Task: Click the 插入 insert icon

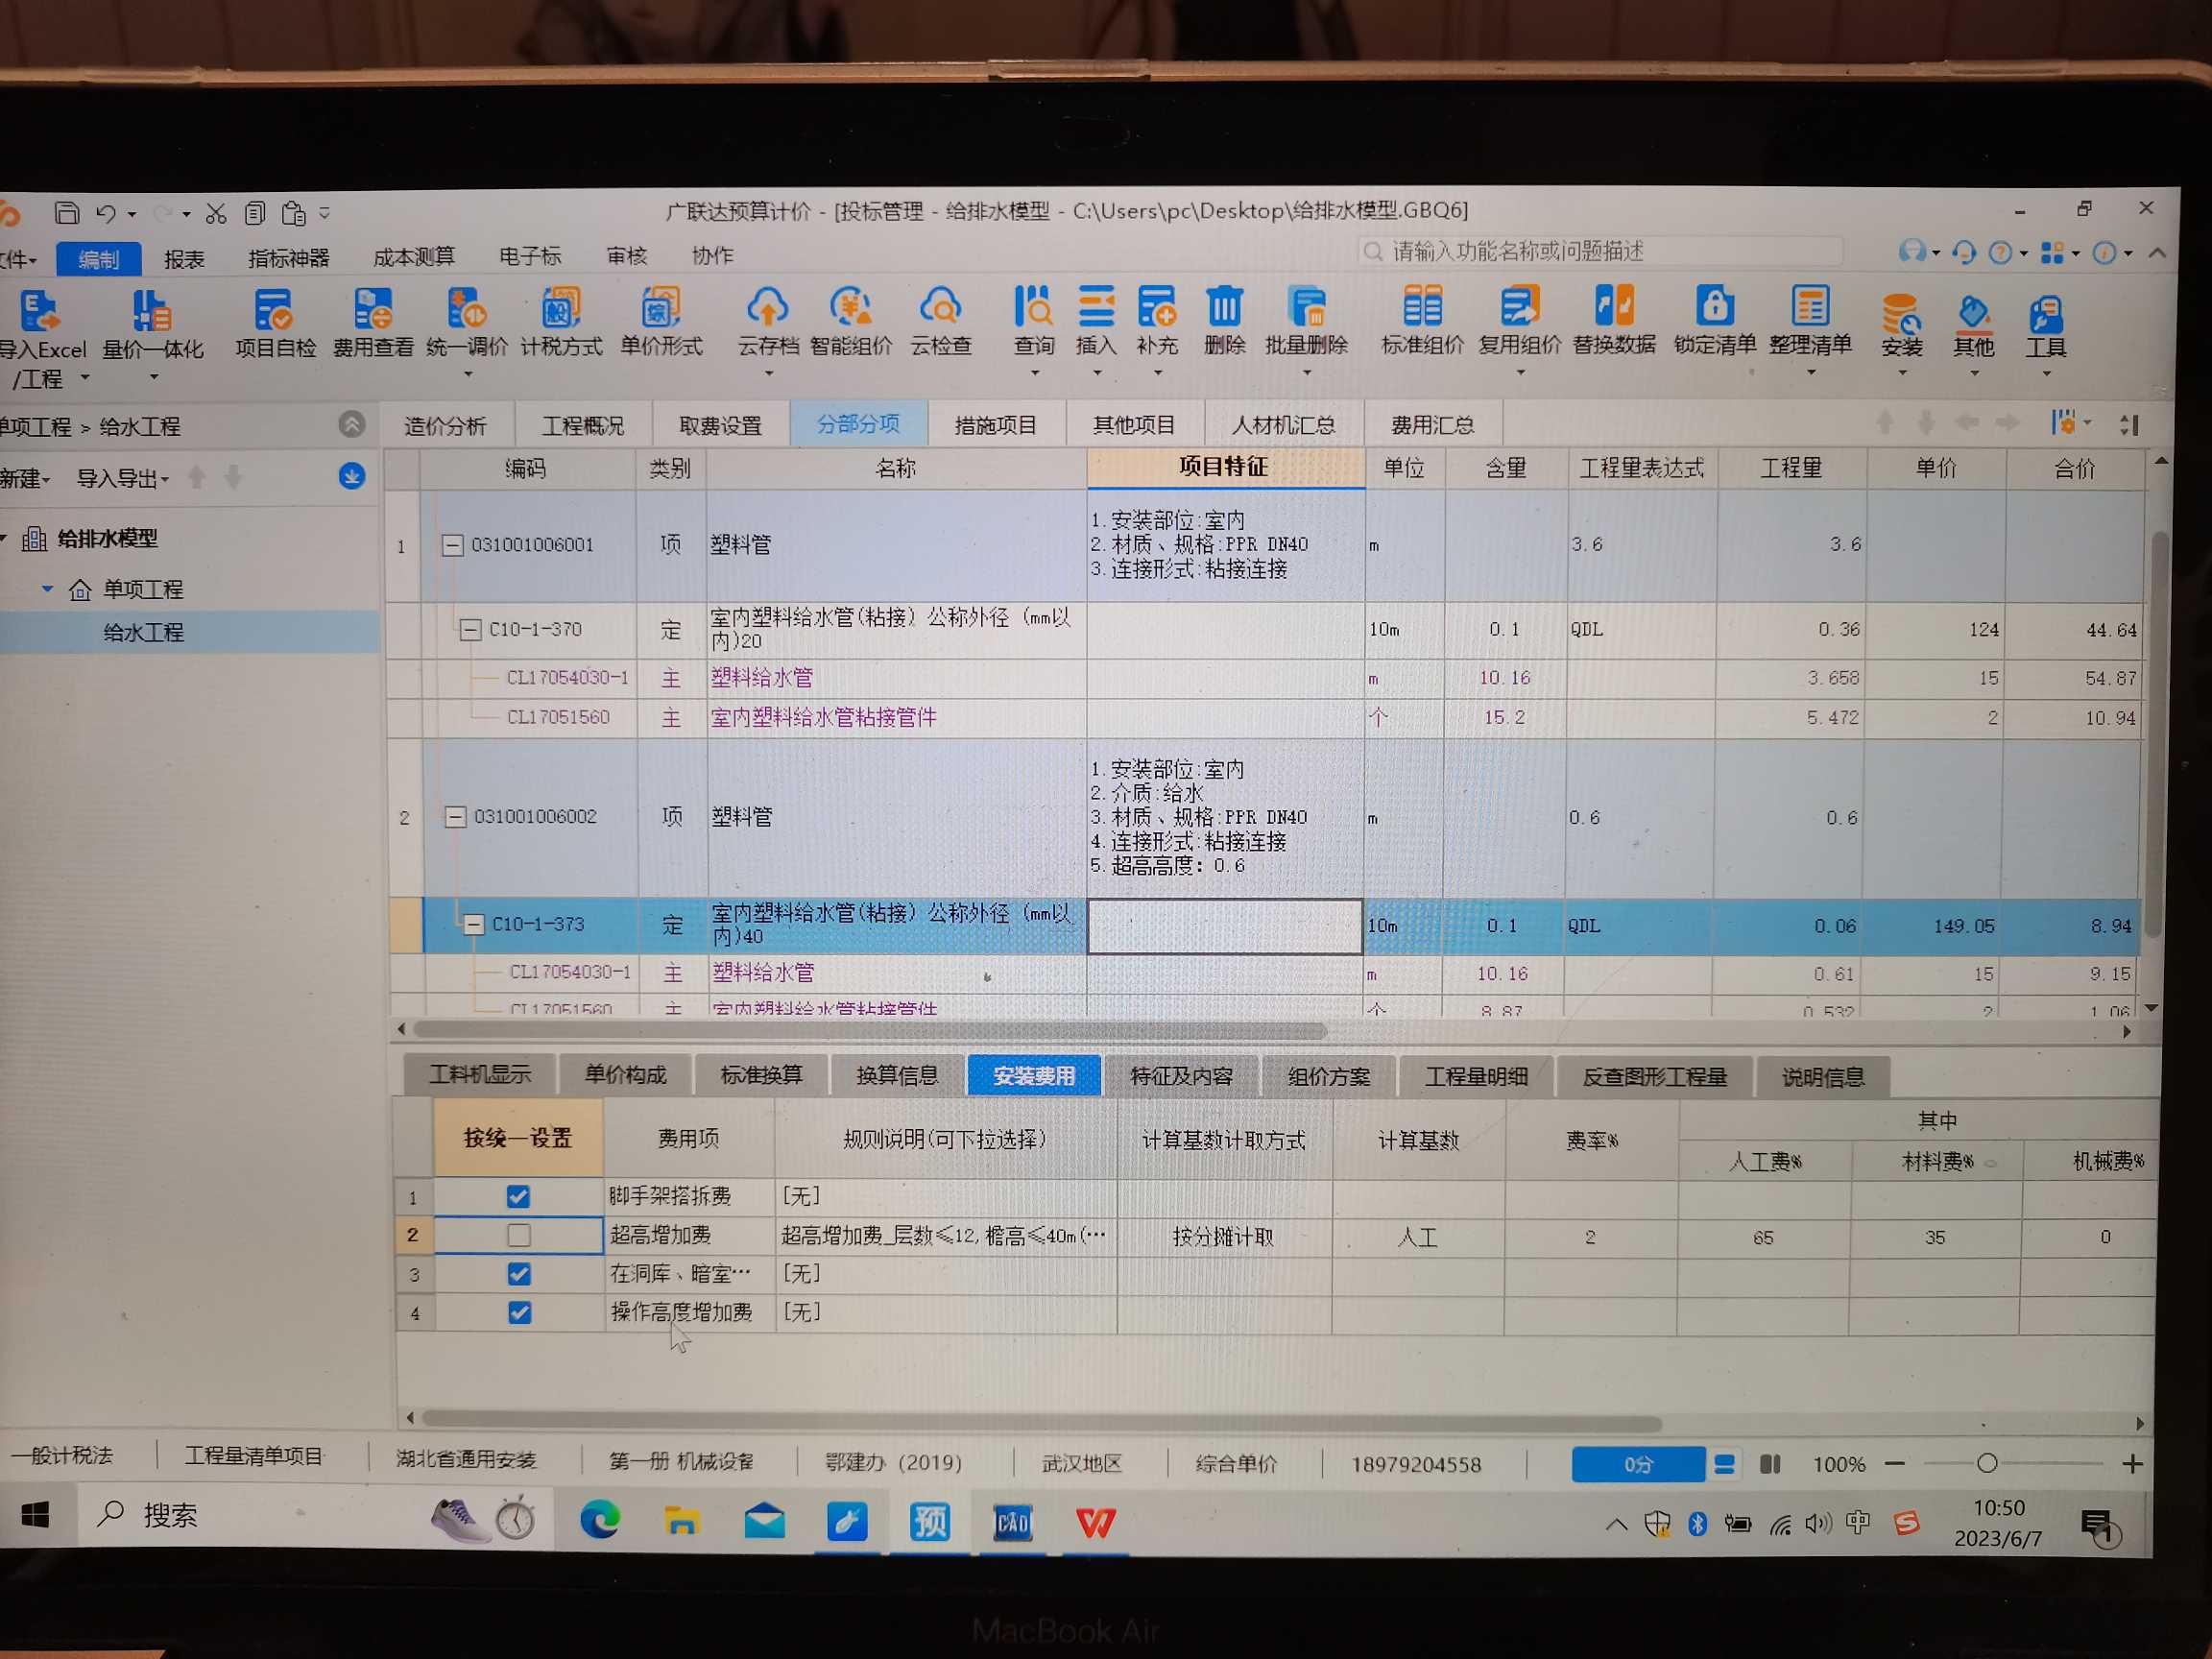Action: pyautogui.click(x=1096, y=306)
